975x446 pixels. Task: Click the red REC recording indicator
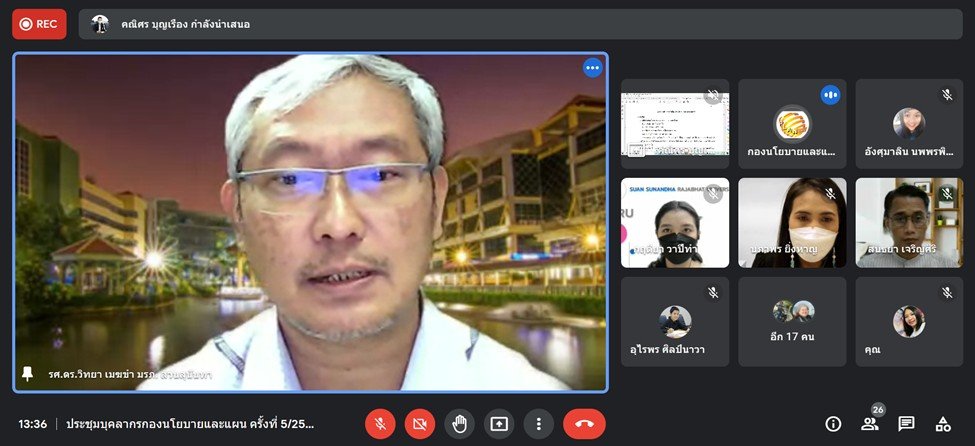[39, 24]
